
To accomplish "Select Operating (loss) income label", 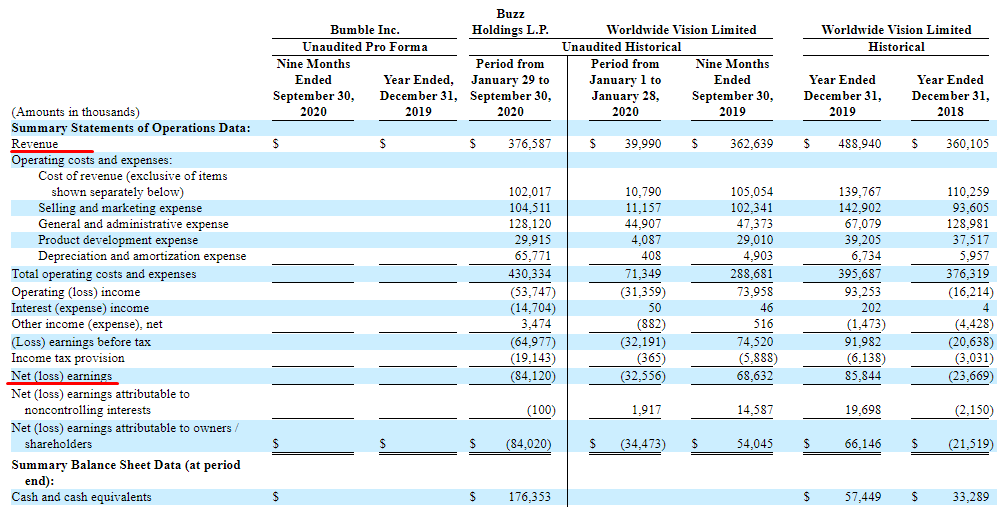I will 76,292.
